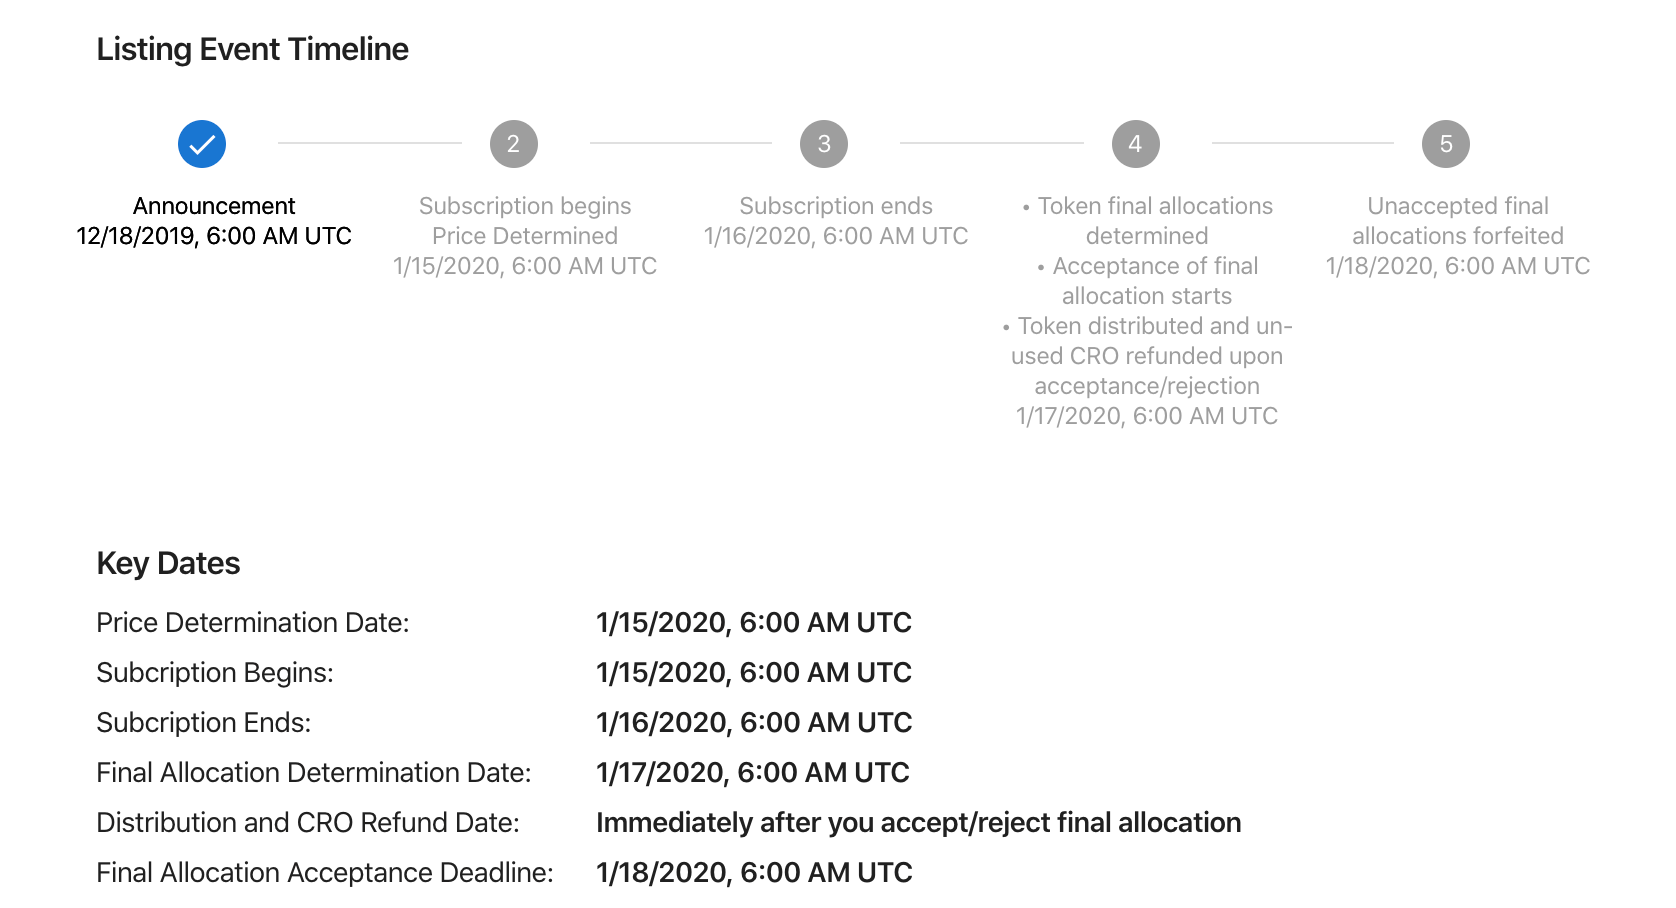Viewport: 1676px width, 908px height.
Task: Click the blue checkmark Announcement step icon
Action: tap(202, 144)
